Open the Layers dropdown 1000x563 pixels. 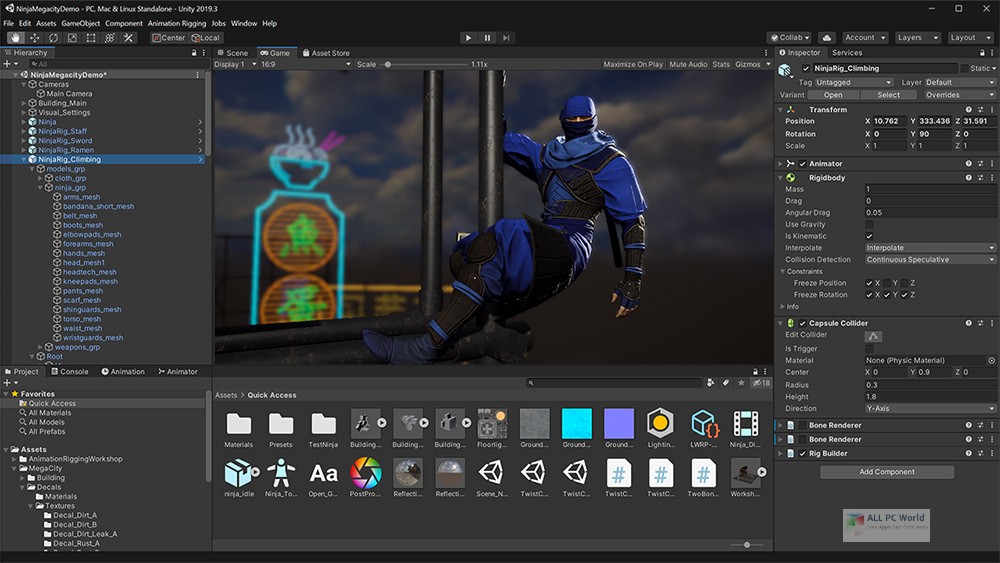point(917,38)
